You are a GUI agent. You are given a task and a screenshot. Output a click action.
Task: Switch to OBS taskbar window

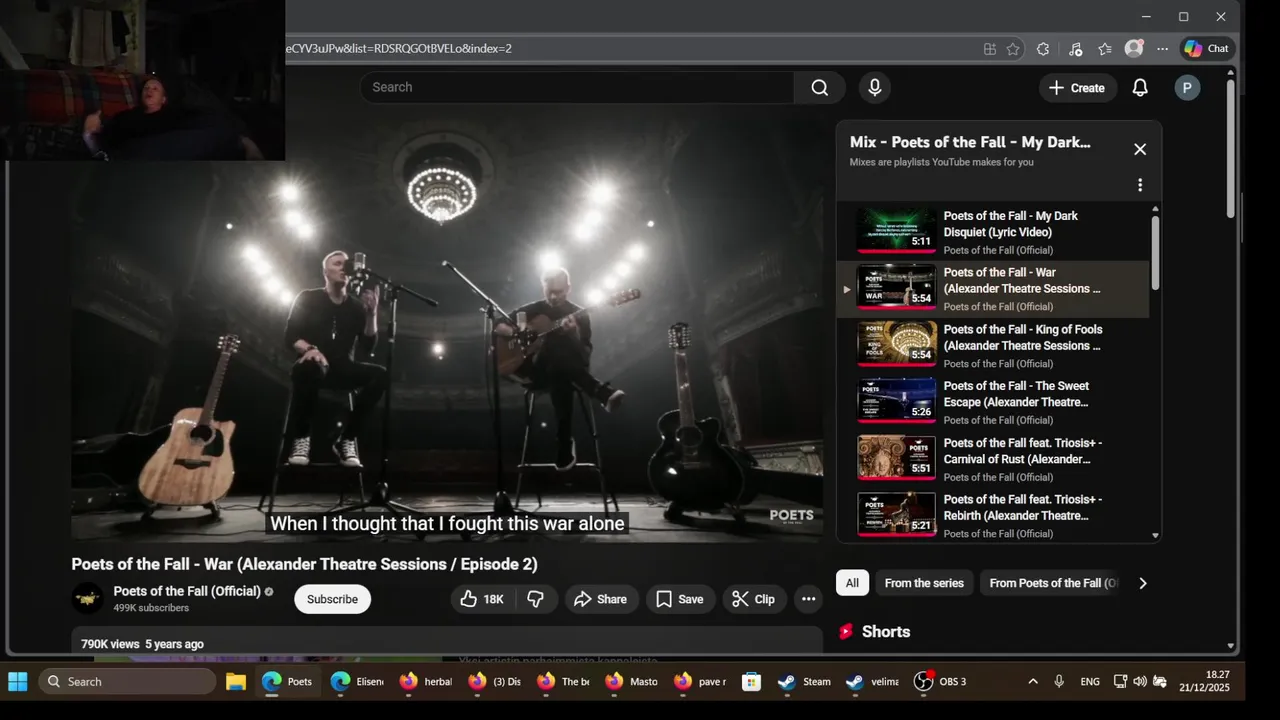click(941, 682)
